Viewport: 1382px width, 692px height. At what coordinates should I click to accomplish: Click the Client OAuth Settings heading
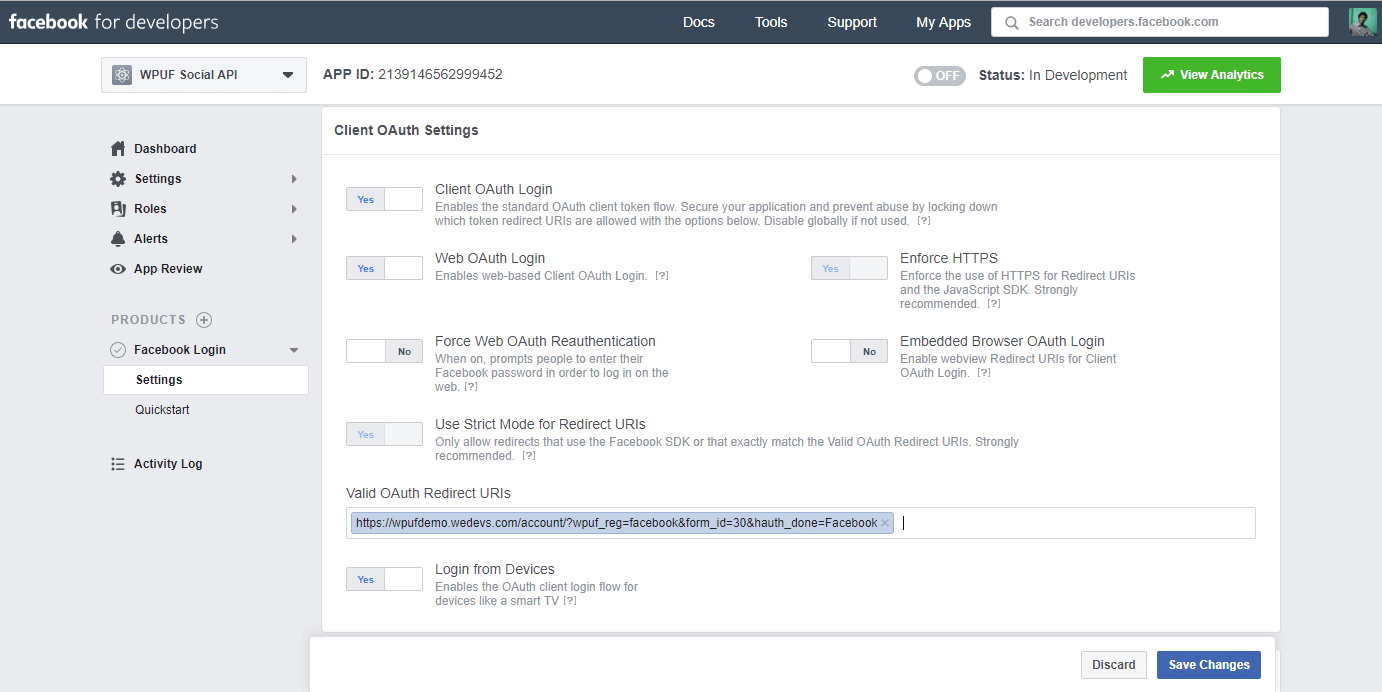coord(406,130)
